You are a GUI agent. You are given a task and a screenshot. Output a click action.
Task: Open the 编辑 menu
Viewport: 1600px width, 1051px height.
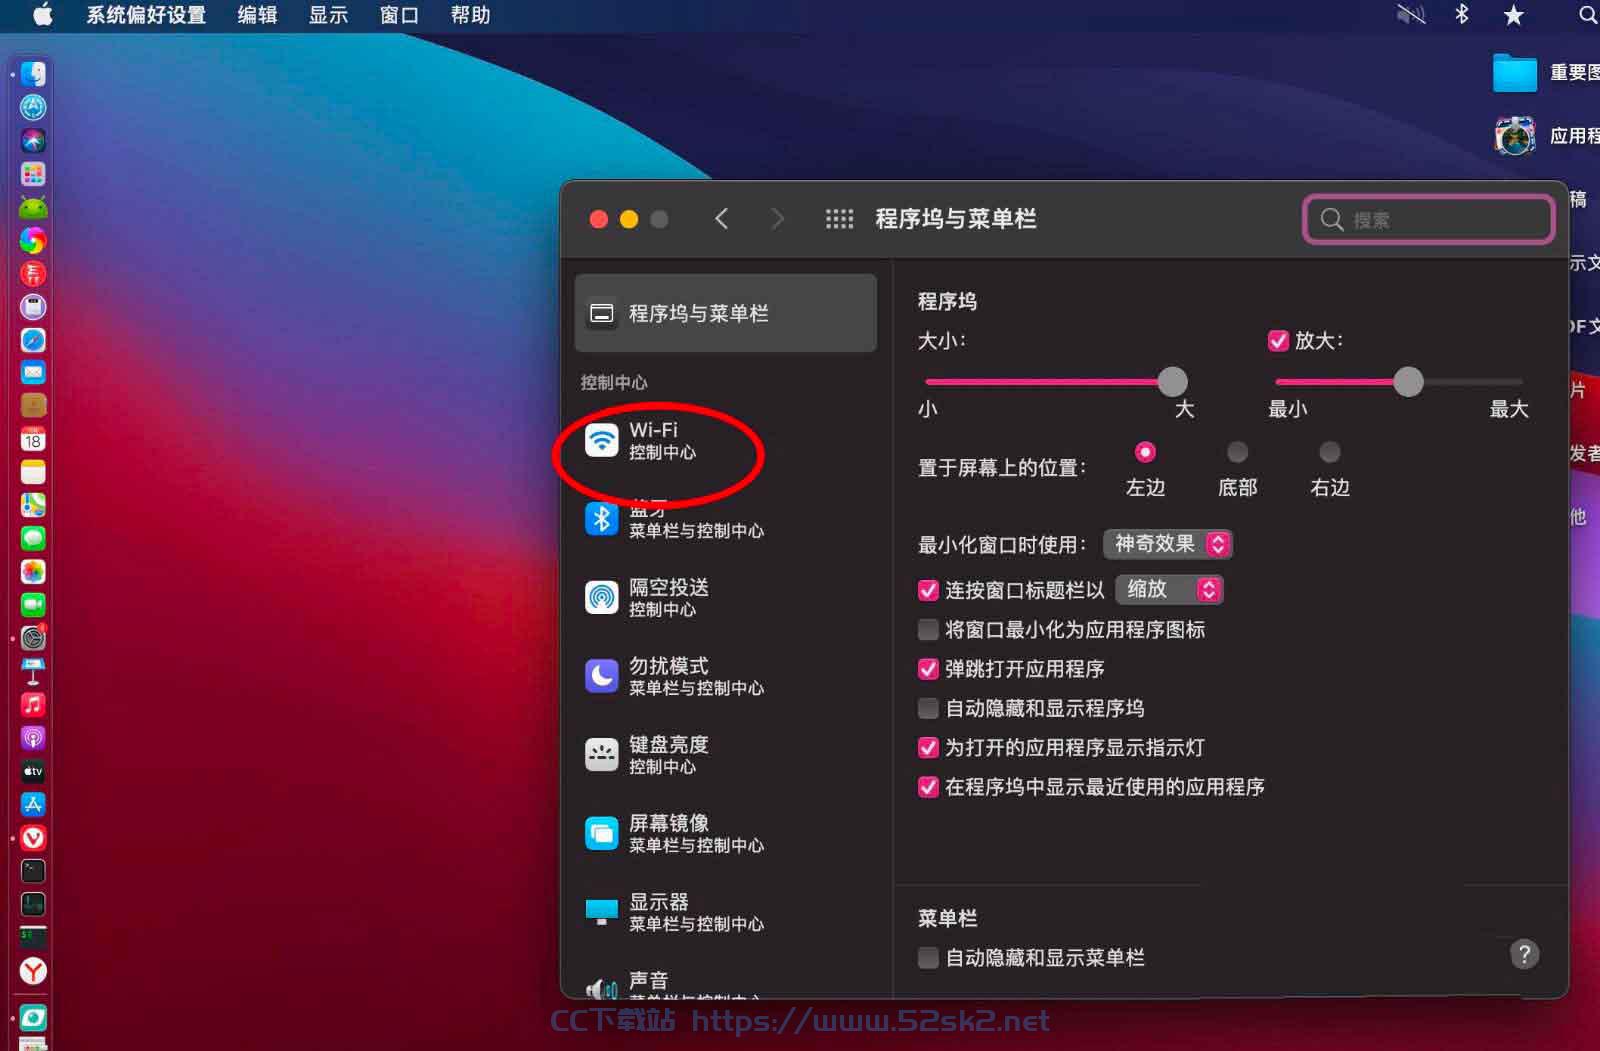pyautogui.click(x=257, y=15)
